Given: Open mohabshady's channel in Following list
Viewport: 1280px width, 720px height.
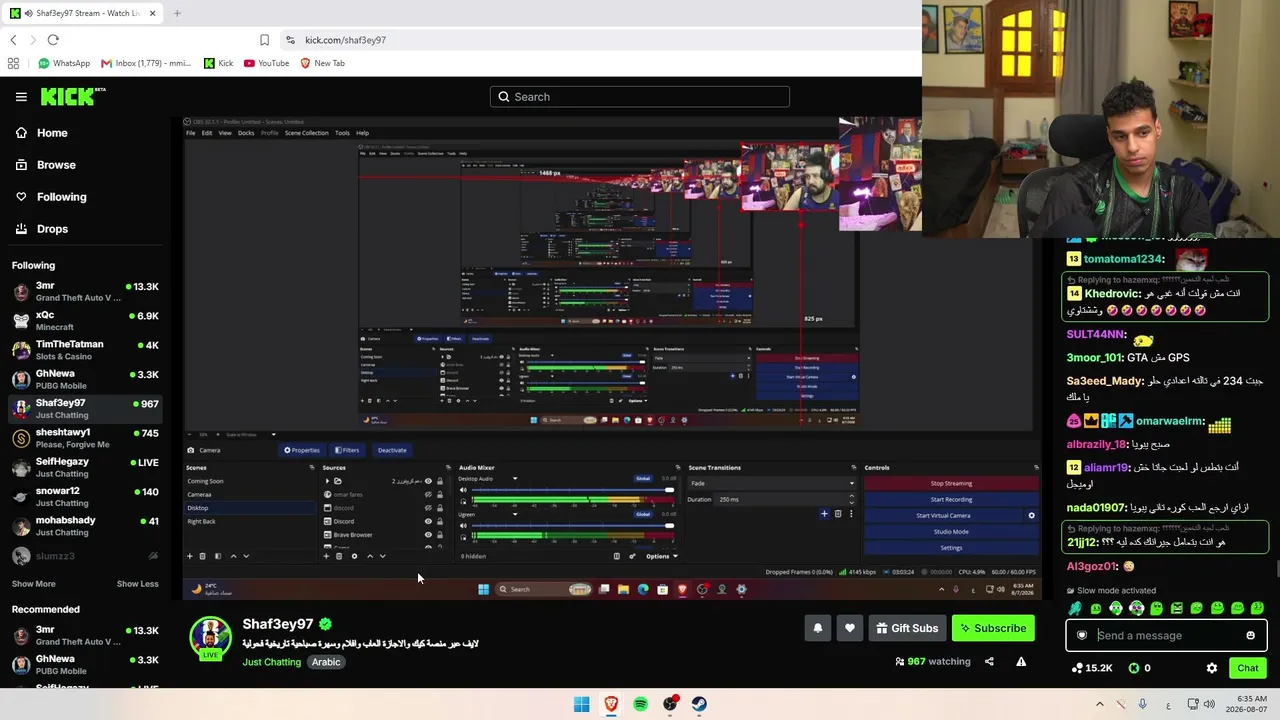Looking at the screenshot, I should click(x=86, y=526).
